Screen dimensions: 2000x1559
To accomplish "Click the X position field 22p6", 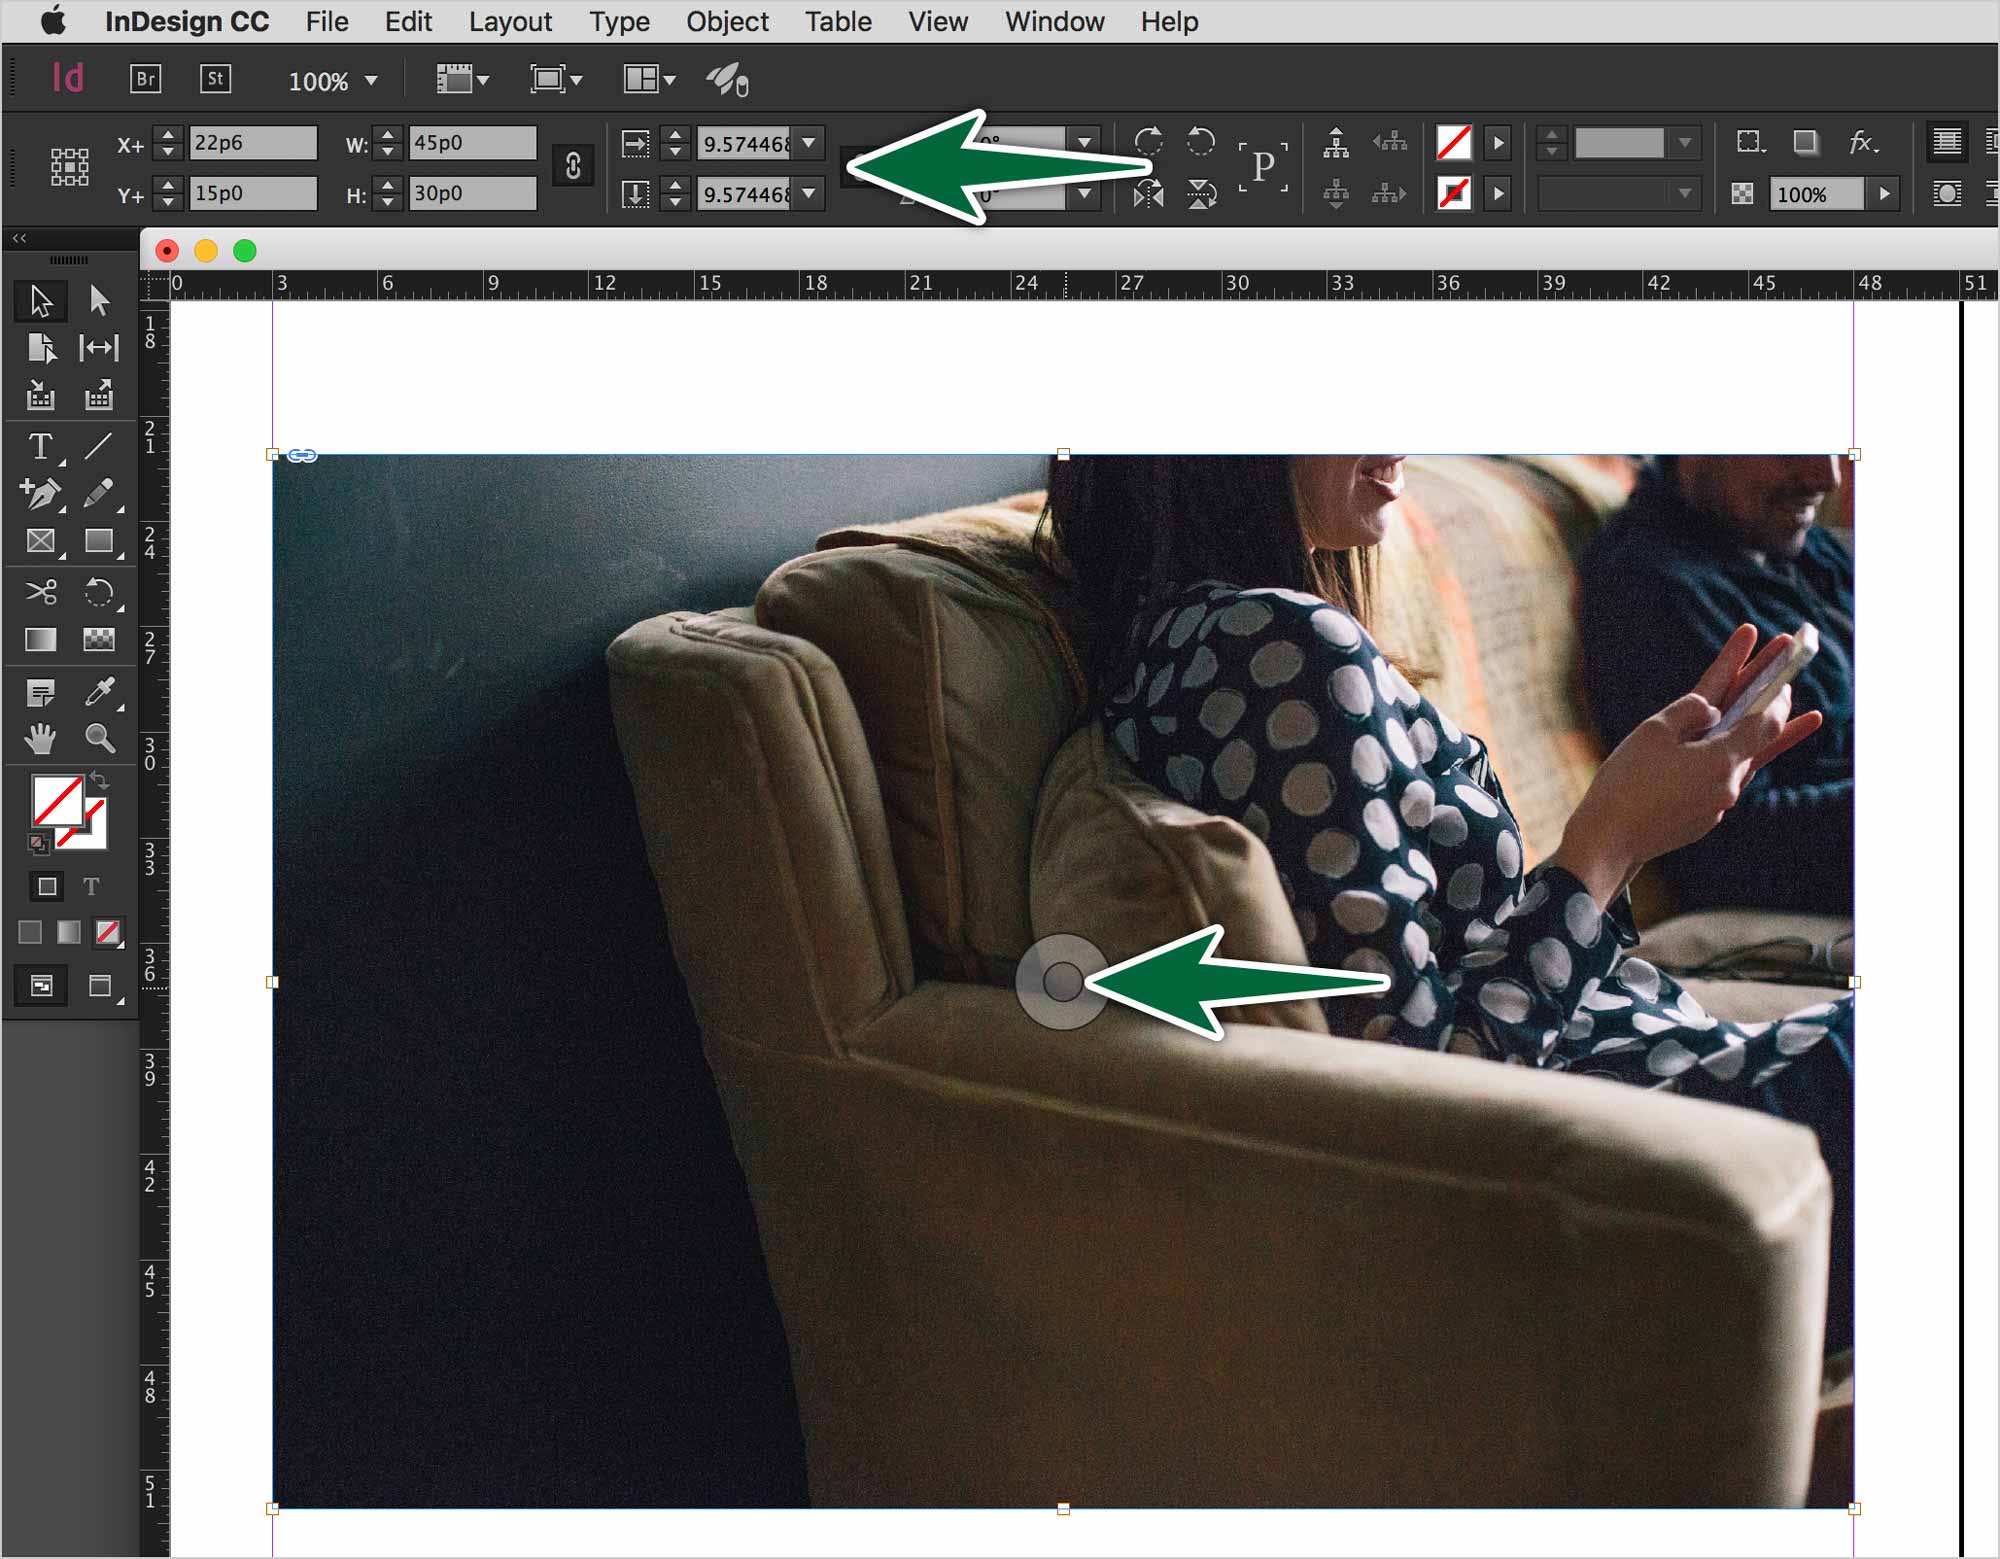I will click(253, 143).
